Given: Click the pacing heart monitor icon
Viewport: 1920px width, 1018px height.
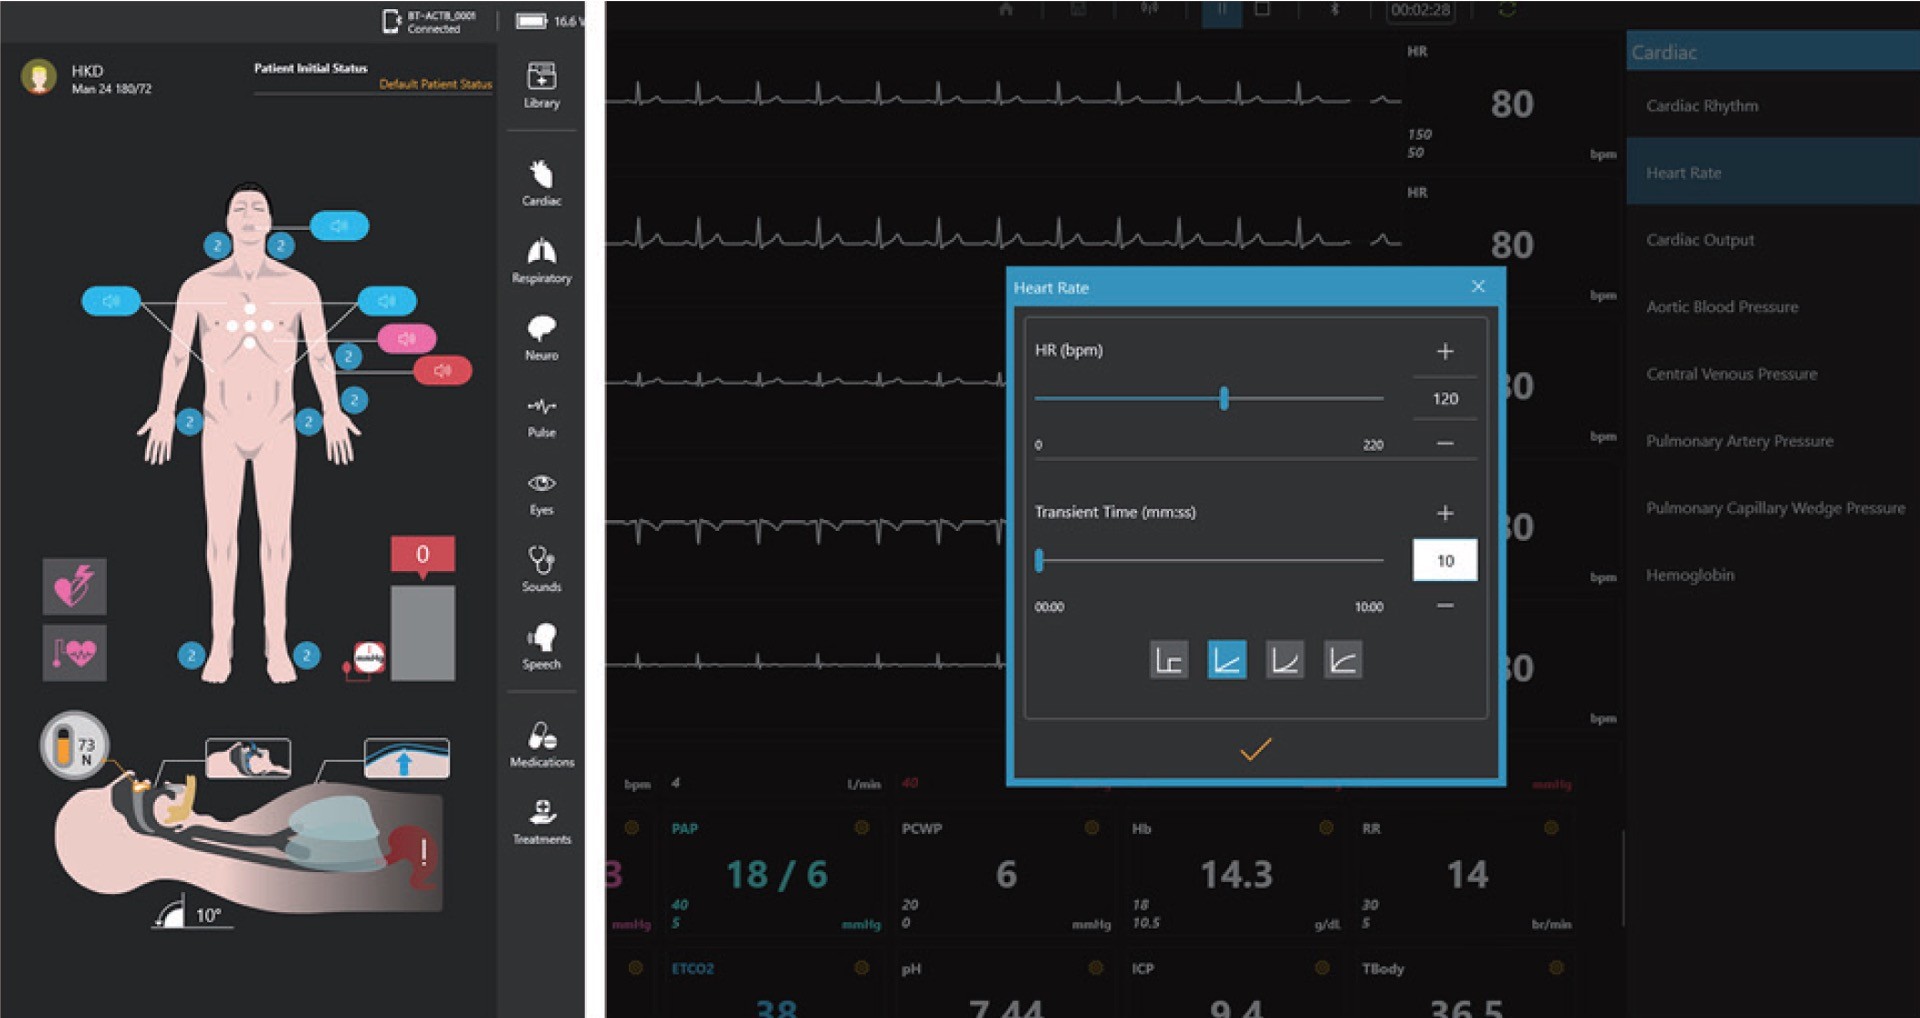Looking at the screenshot, I should pyautogui.click(x=74, y=652).
